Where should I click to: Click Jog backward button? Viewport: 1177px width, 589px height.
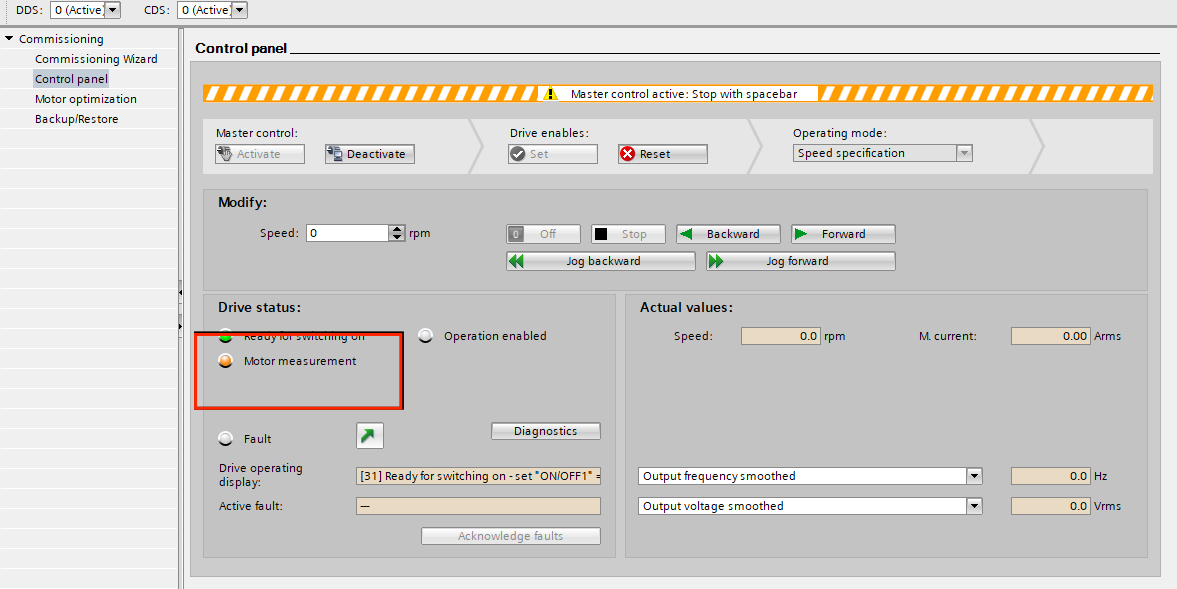(x=600, y=261)
